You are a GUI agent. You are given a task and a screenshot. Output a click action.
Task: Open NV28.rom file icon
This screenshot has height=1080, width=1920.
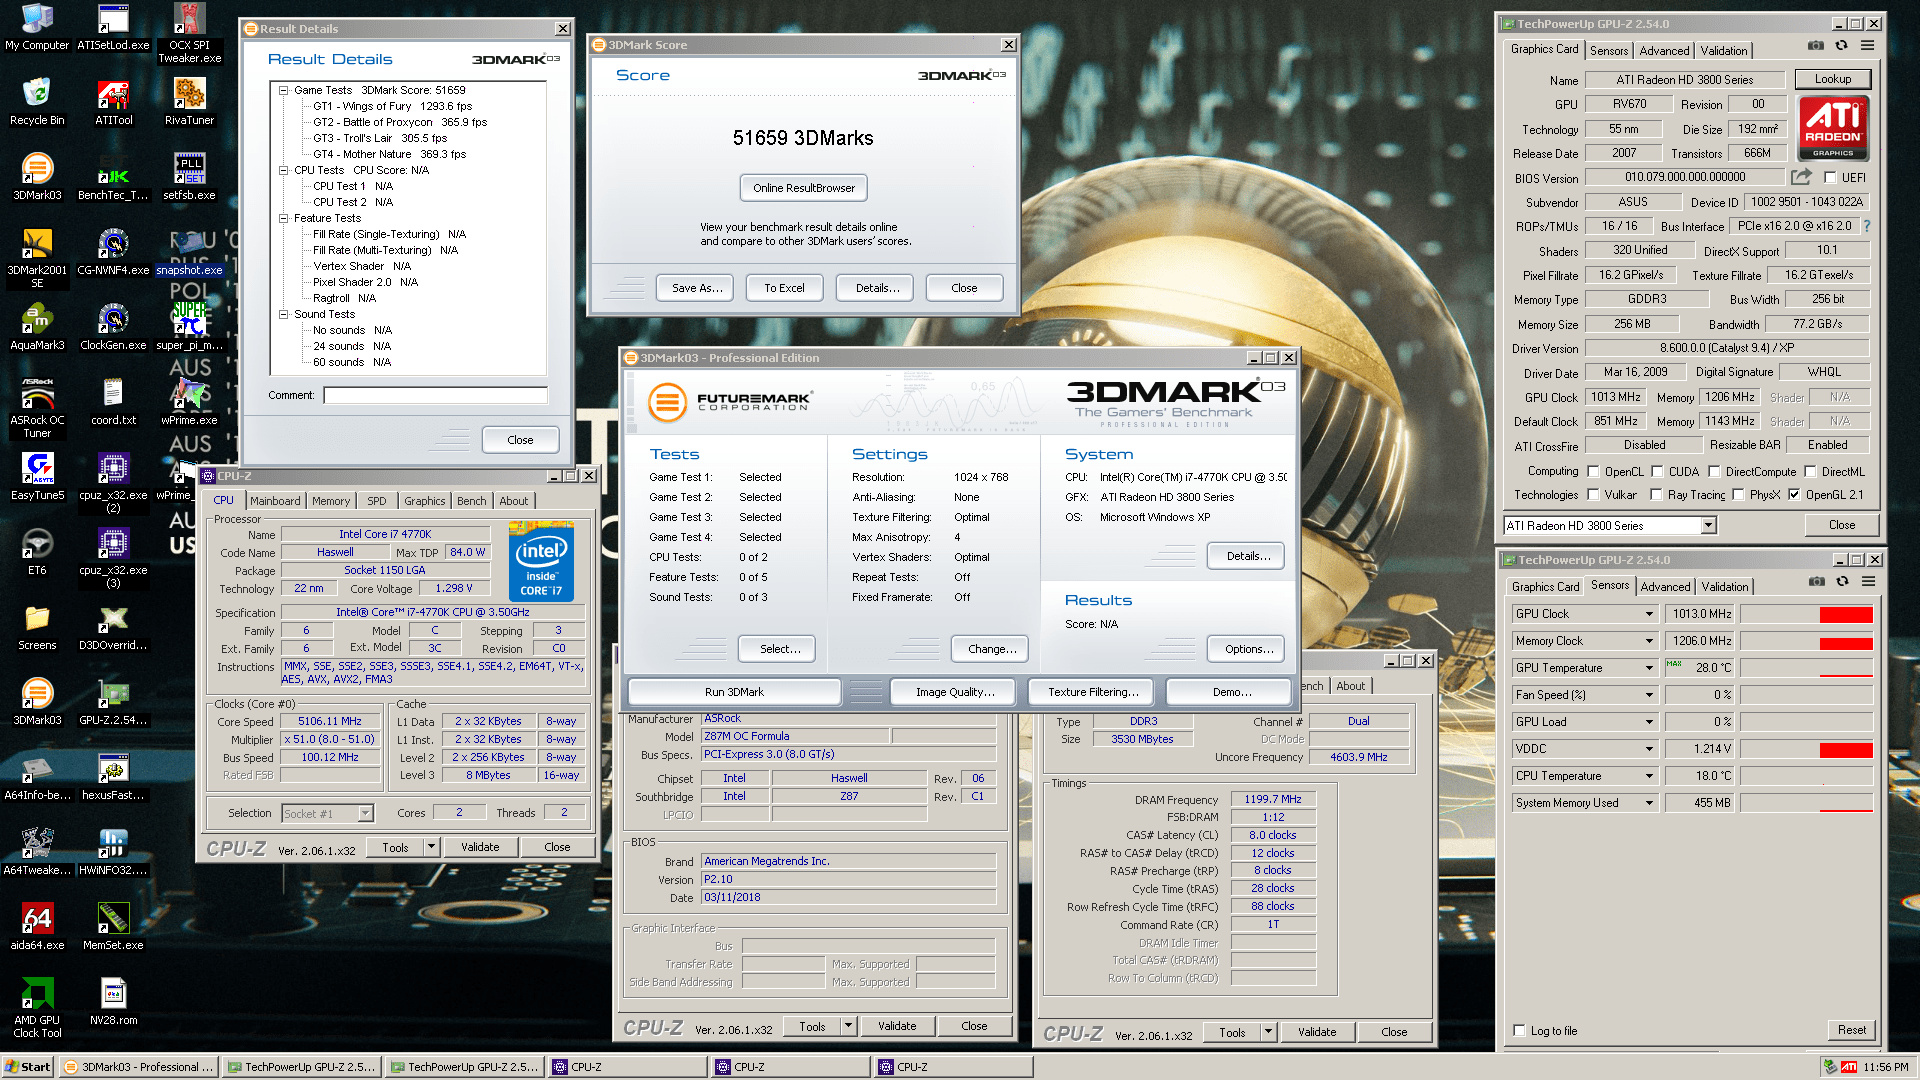[113, 1001]
